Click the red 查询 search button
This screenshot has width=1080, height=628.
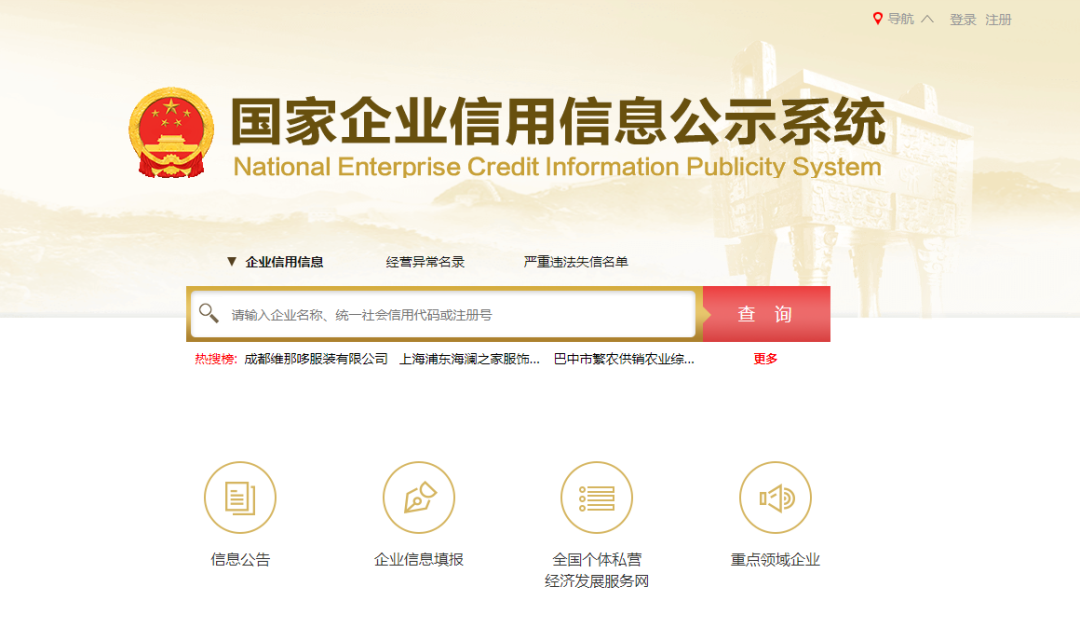(x=766, y=314)
